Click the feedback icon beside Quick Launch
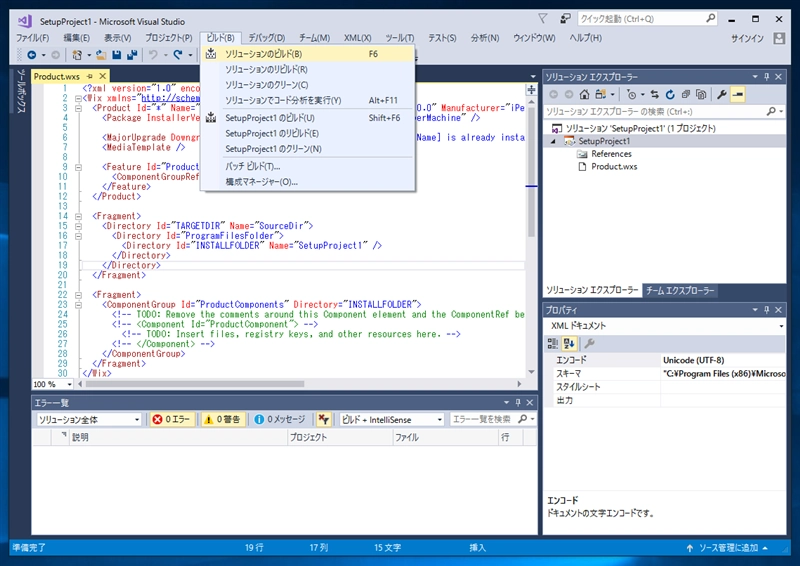This screenshot has width=800, height=566. [x=565, y=19]
